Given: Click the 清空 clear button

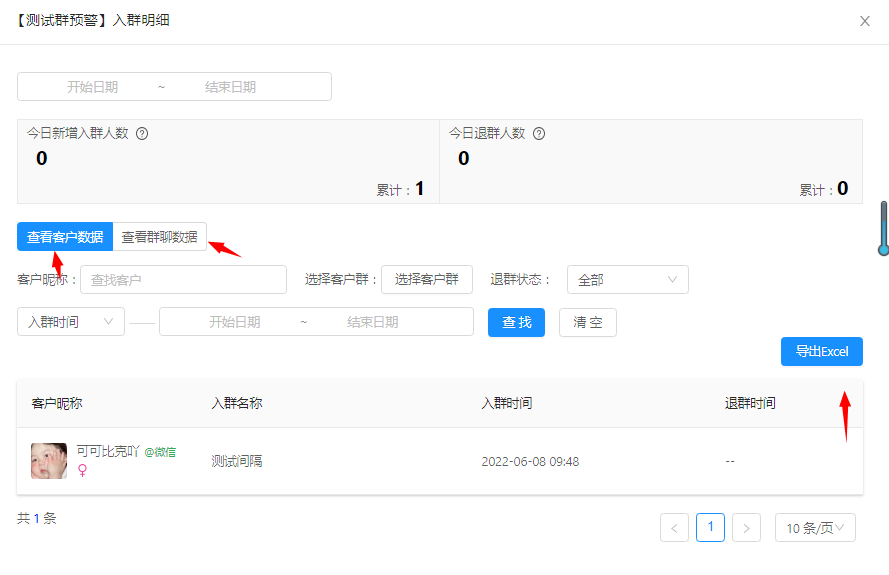Looking at the screenshot, I should pyautogui.click(x=587, y=322).
